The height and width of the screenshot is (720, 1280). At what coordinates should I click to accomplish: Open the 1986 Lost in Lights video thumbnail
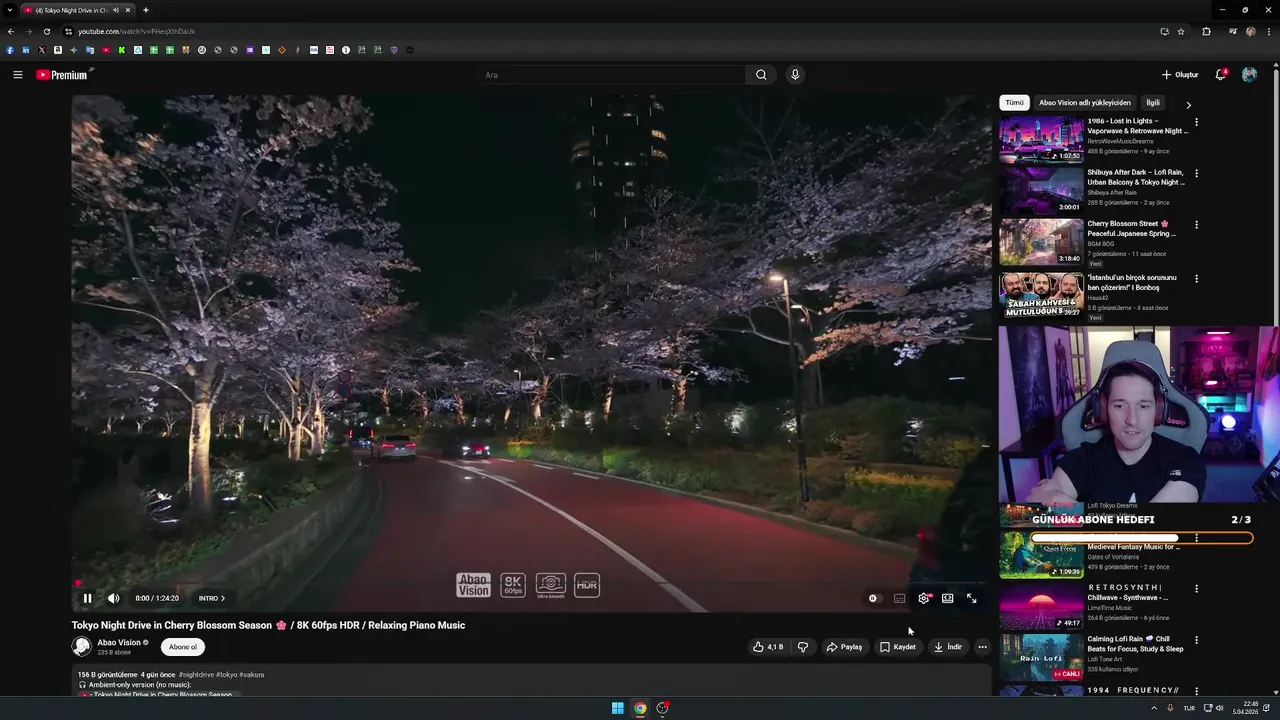coord(1041,139)
